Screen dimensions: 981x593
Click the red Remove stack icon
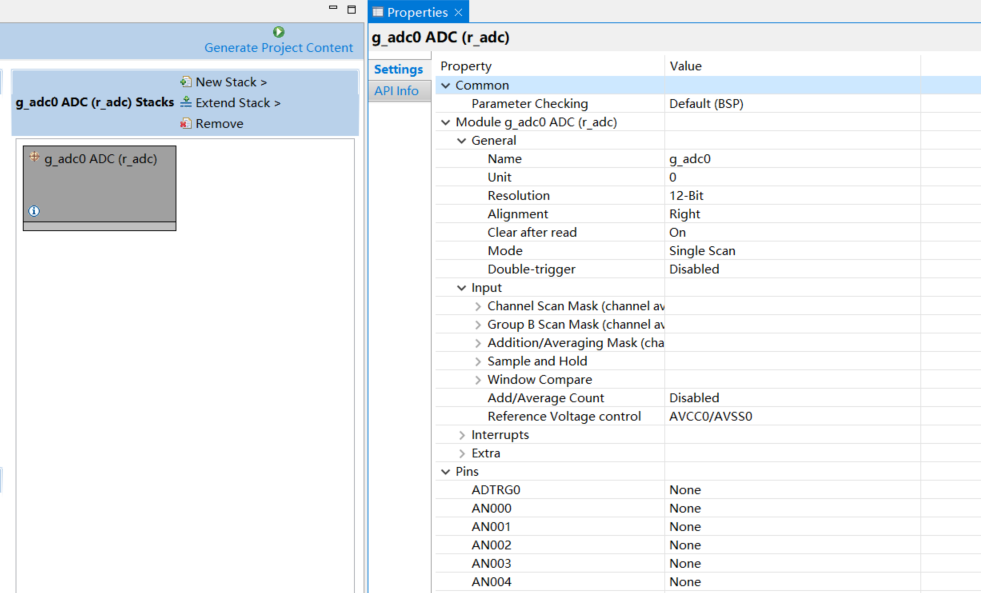pos(186,124)
